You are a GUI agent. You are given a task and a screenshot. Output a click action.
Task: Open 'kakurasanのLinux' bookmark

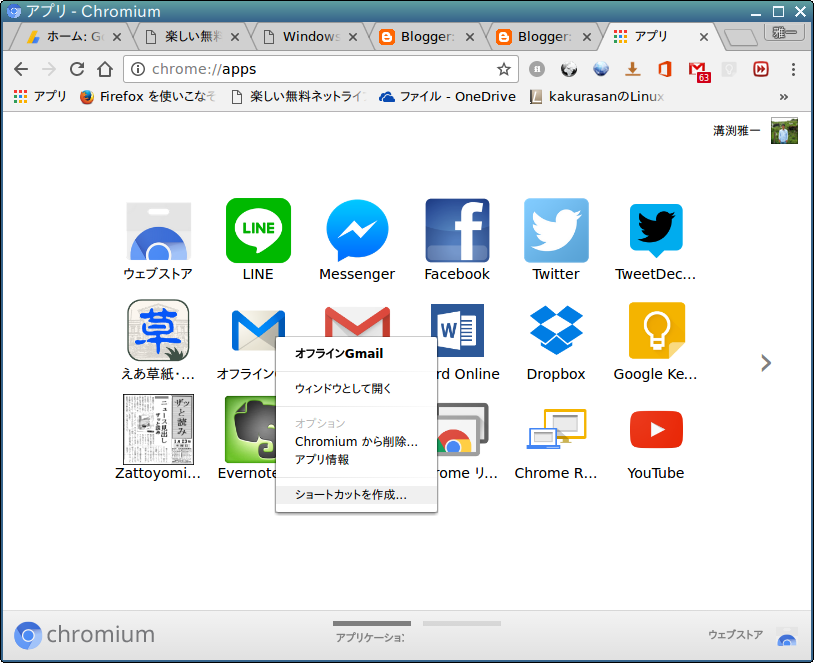pos(597,97)
